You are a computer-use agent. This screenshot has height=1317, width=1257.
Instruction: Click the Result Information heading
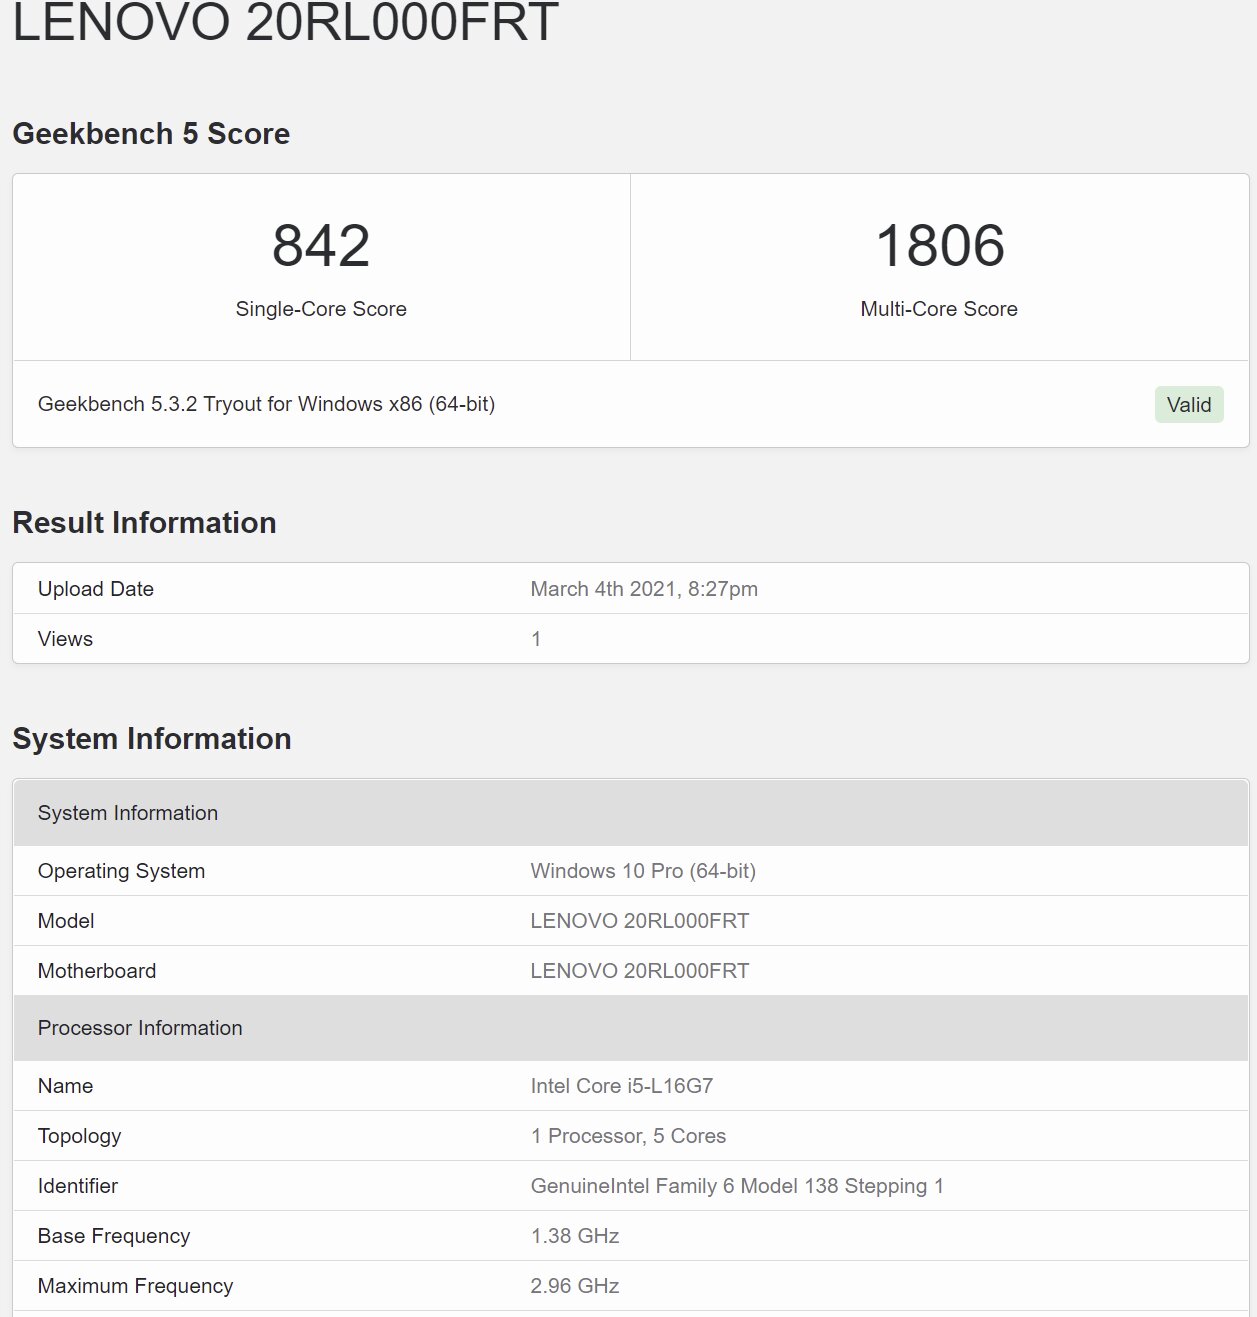144,523
